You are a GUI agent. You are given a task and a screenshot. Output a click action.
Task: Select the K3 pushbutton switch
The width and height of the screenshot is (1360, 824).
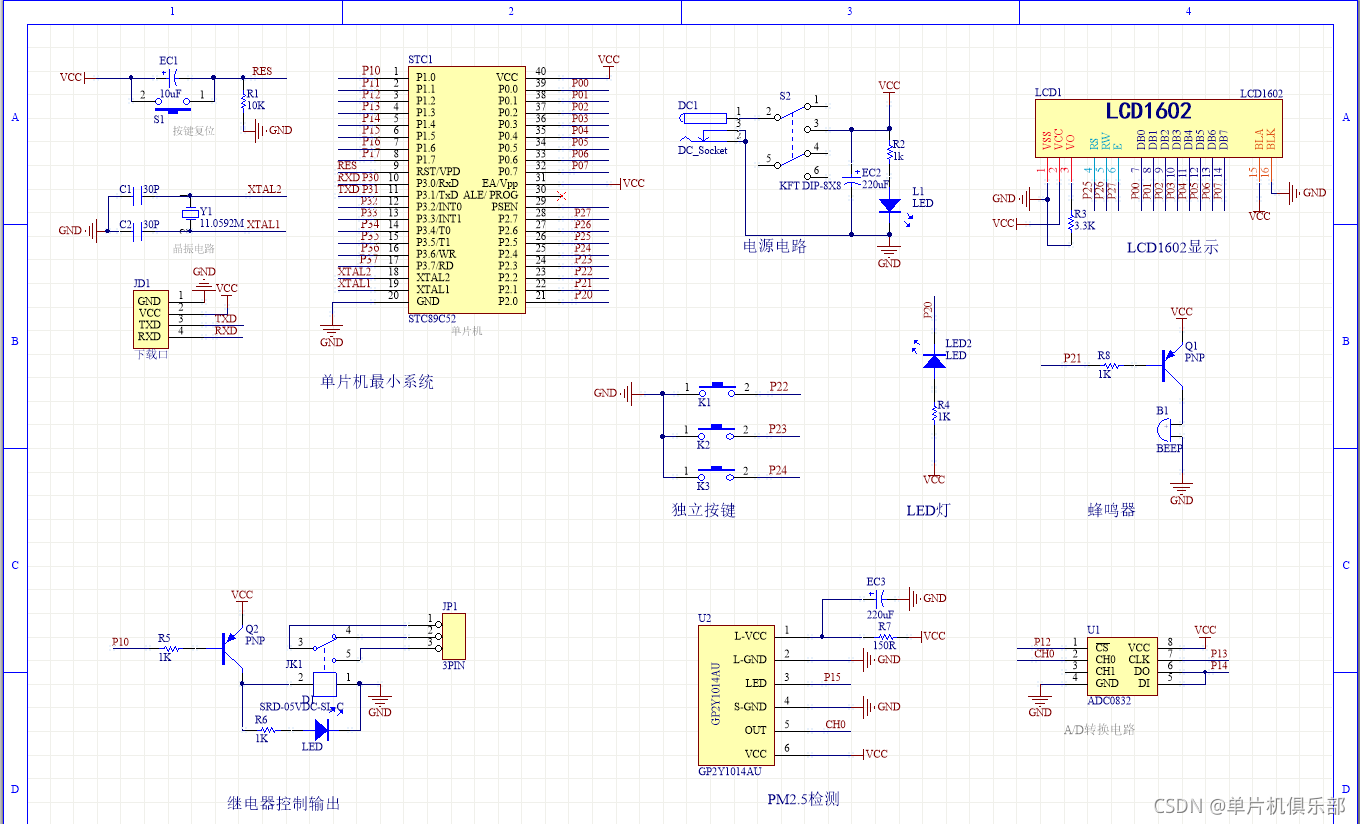coord(715,472)
